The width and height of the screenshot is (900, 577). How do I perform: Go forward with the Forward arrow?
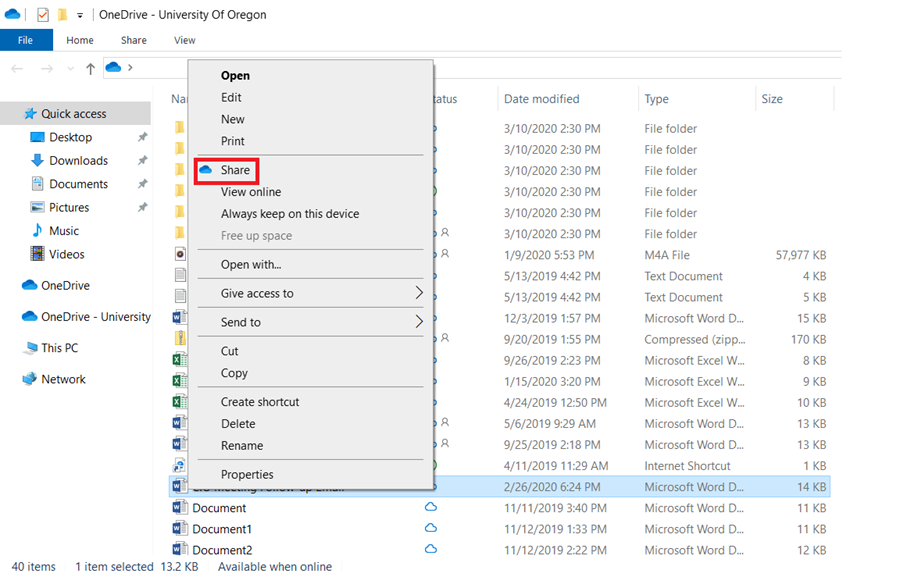click(47, 69)
